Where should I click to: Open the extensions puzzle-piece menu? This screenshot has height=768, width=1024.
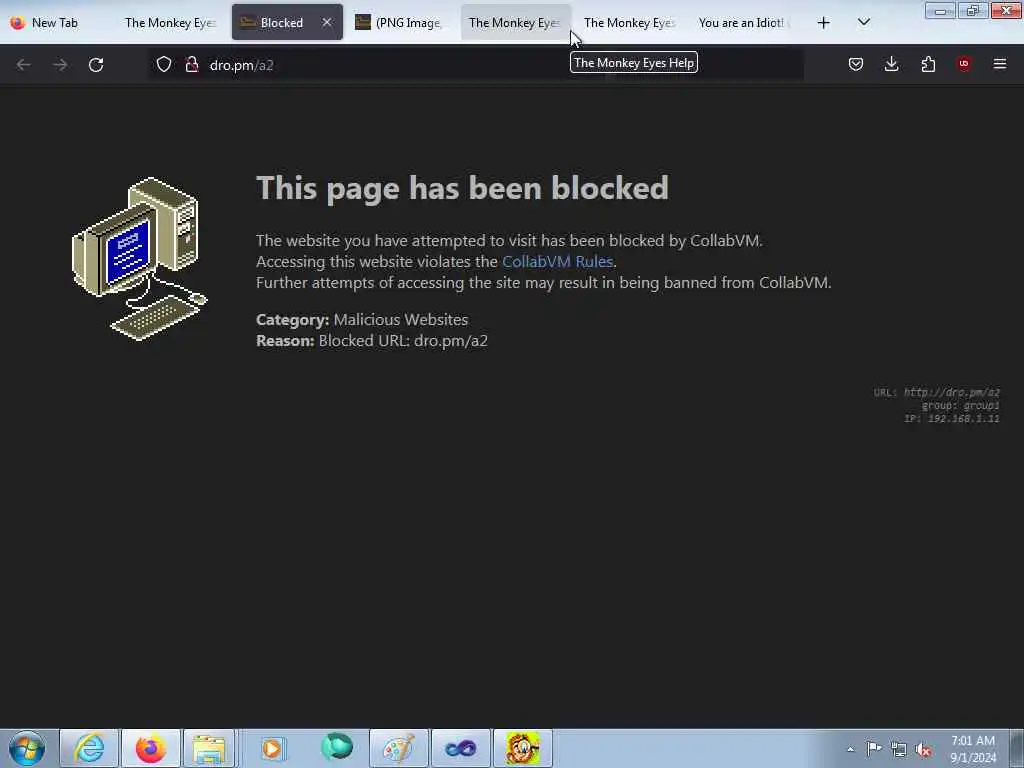coord(928,64)
